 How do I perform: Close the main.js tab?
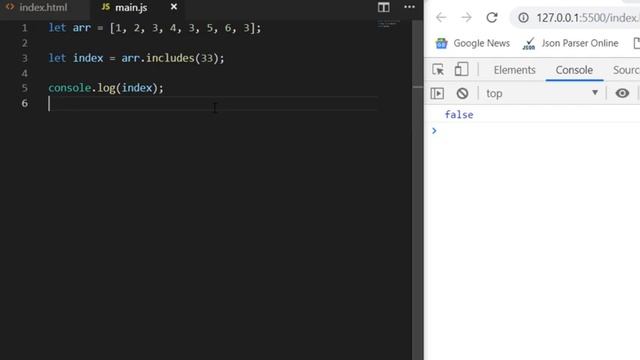click(174, 7)
